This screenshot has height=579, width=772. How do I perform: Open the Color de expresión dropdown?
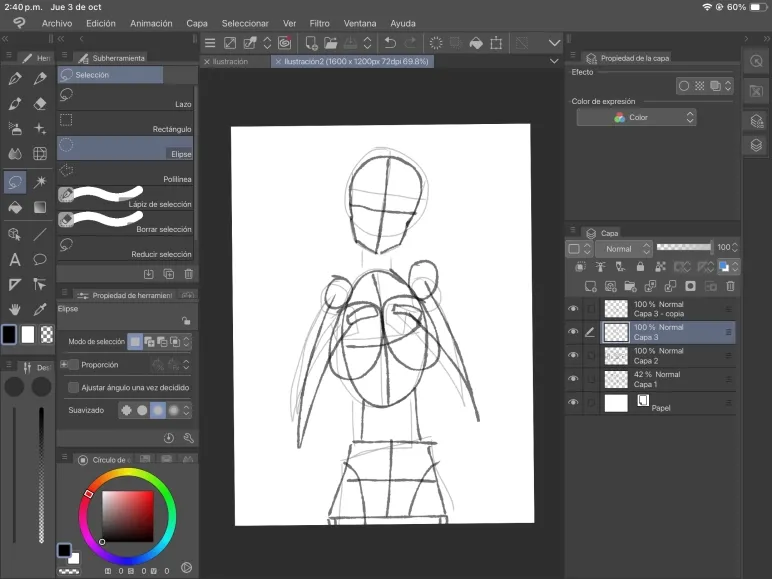636,117
